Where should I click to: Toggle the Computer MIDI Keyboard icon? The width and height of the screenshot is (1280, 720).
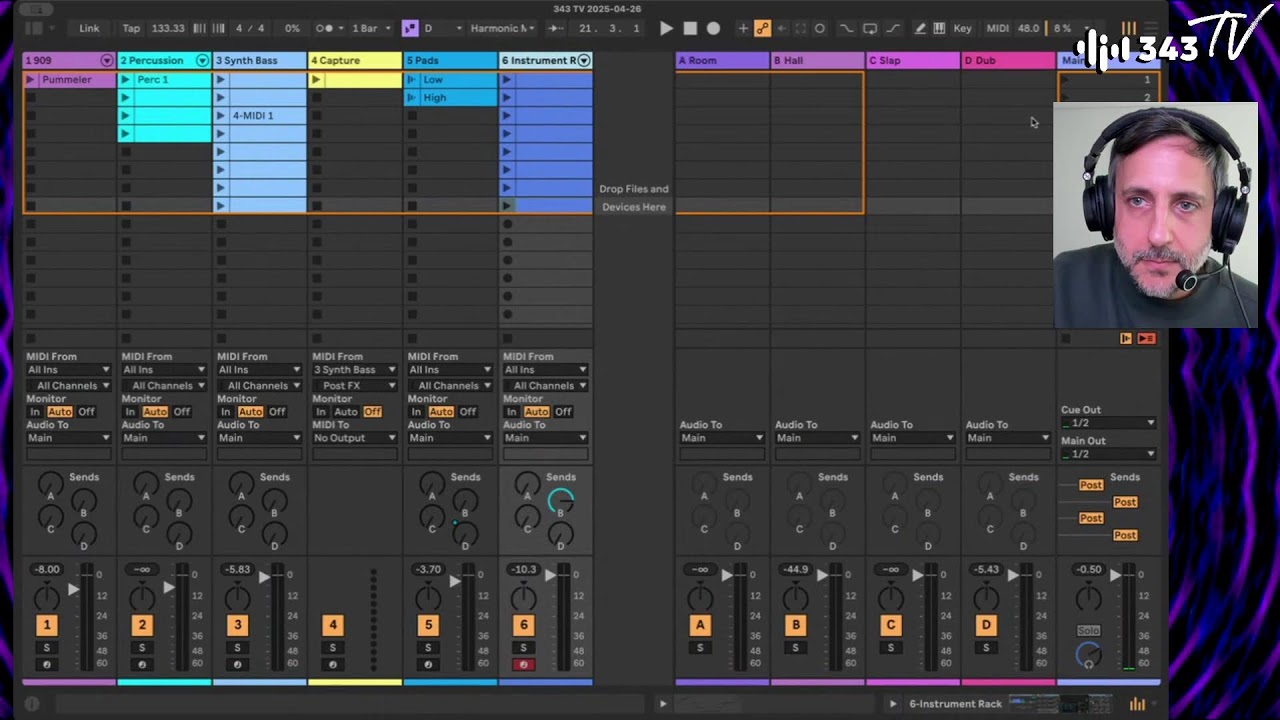point(939,28)
